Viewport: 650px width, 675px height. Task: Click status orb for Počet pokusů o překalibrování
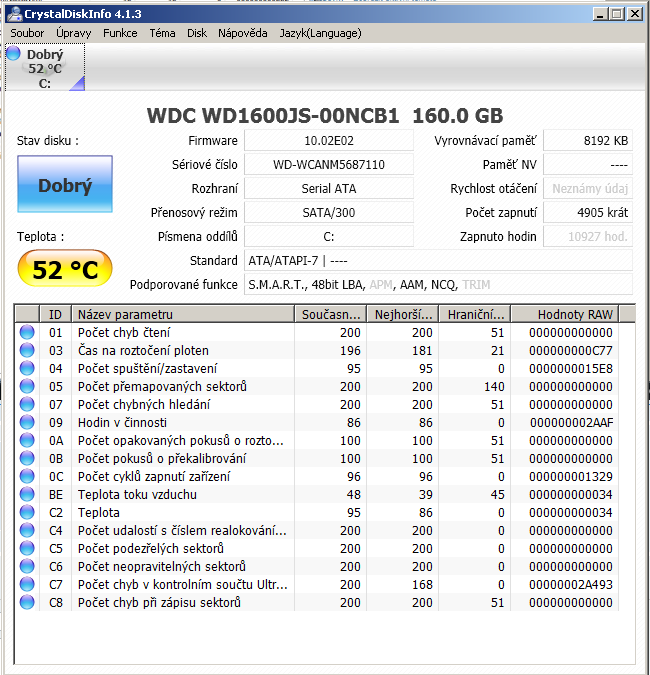[27, 458]
